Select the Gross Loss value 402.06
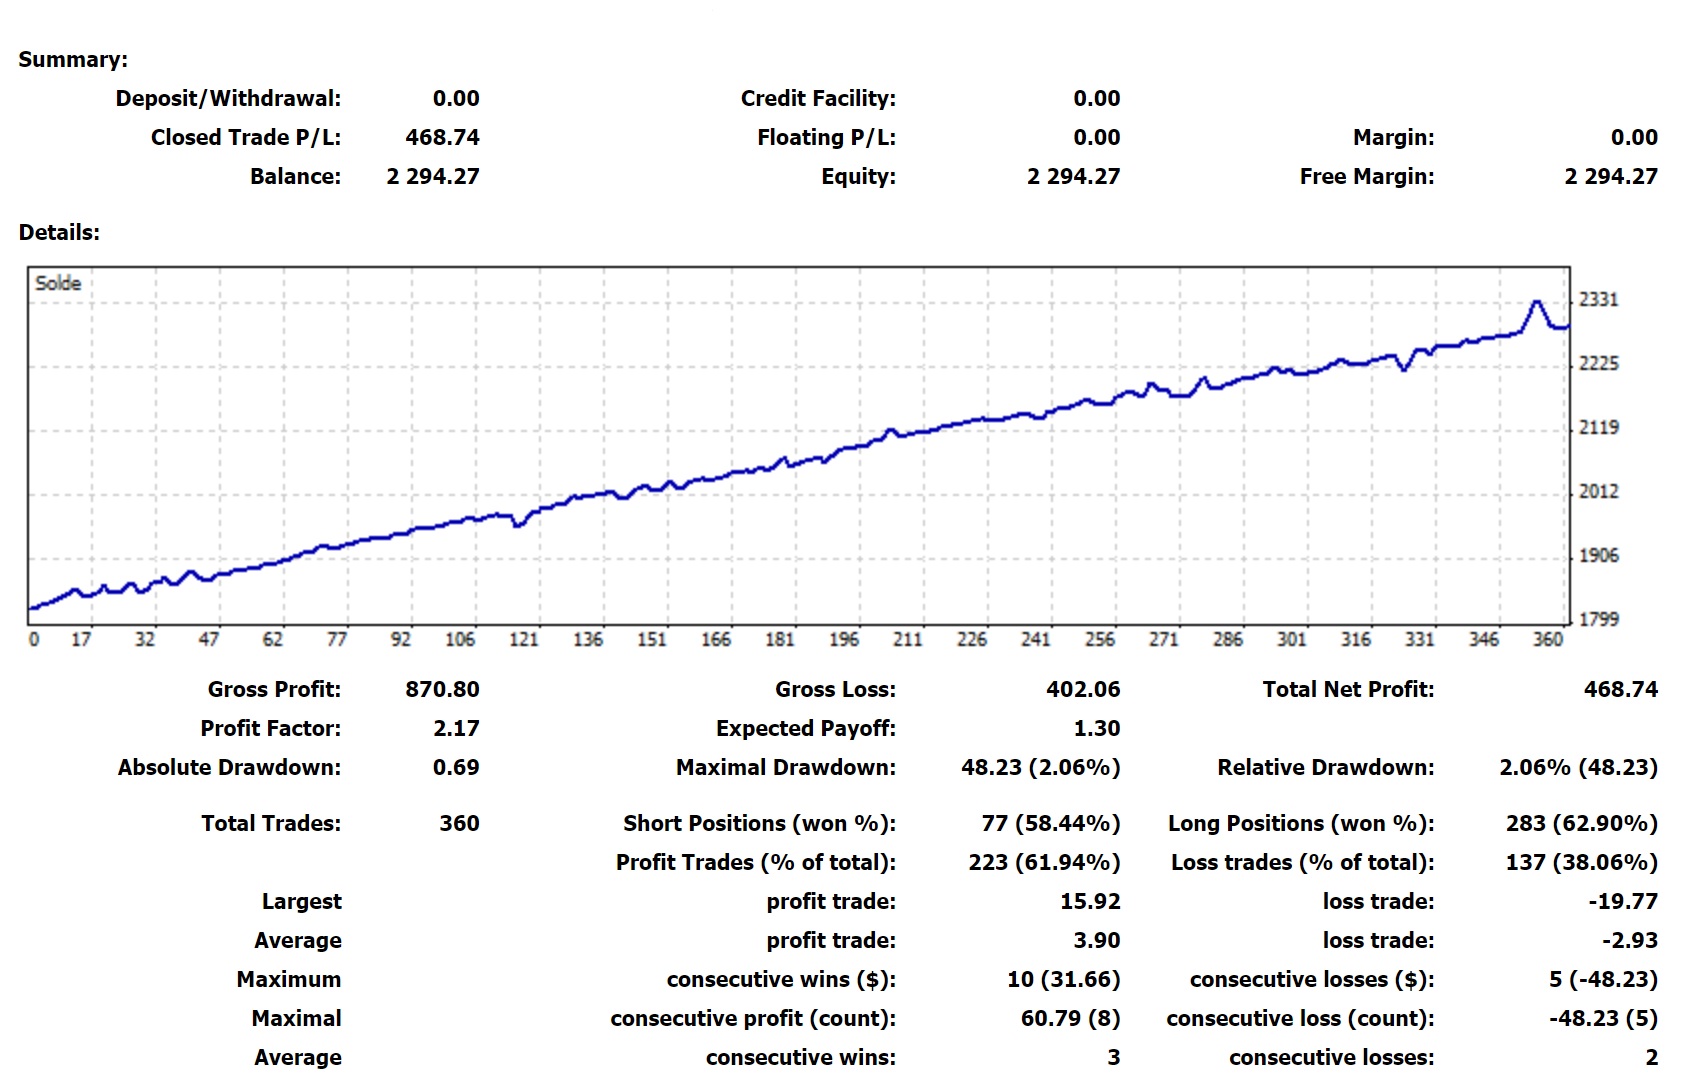This screenshot has height=1080, width=1691. (x=1083, y=689)
